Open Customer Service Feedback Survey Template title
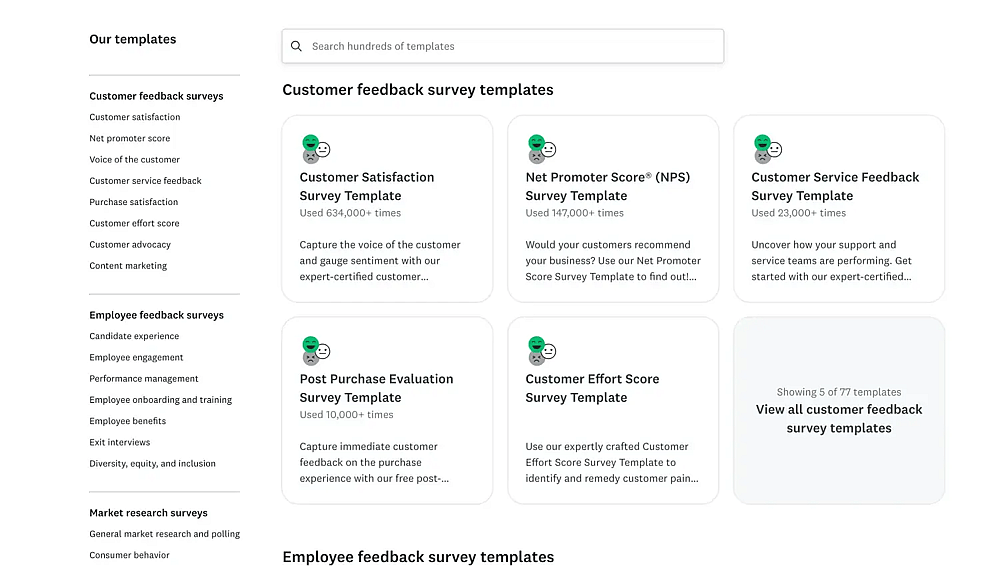This screenshot has height=566, width=1000. (x=835, y=186)
